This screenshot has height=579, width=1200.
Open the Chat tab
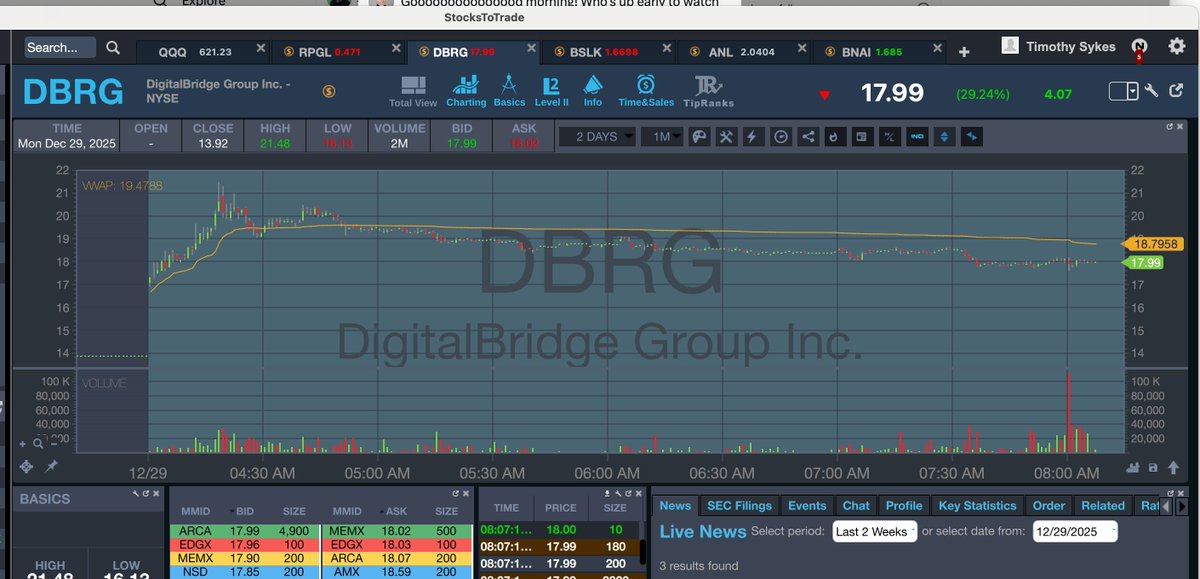pyautogui.click(x=856, y=506)
